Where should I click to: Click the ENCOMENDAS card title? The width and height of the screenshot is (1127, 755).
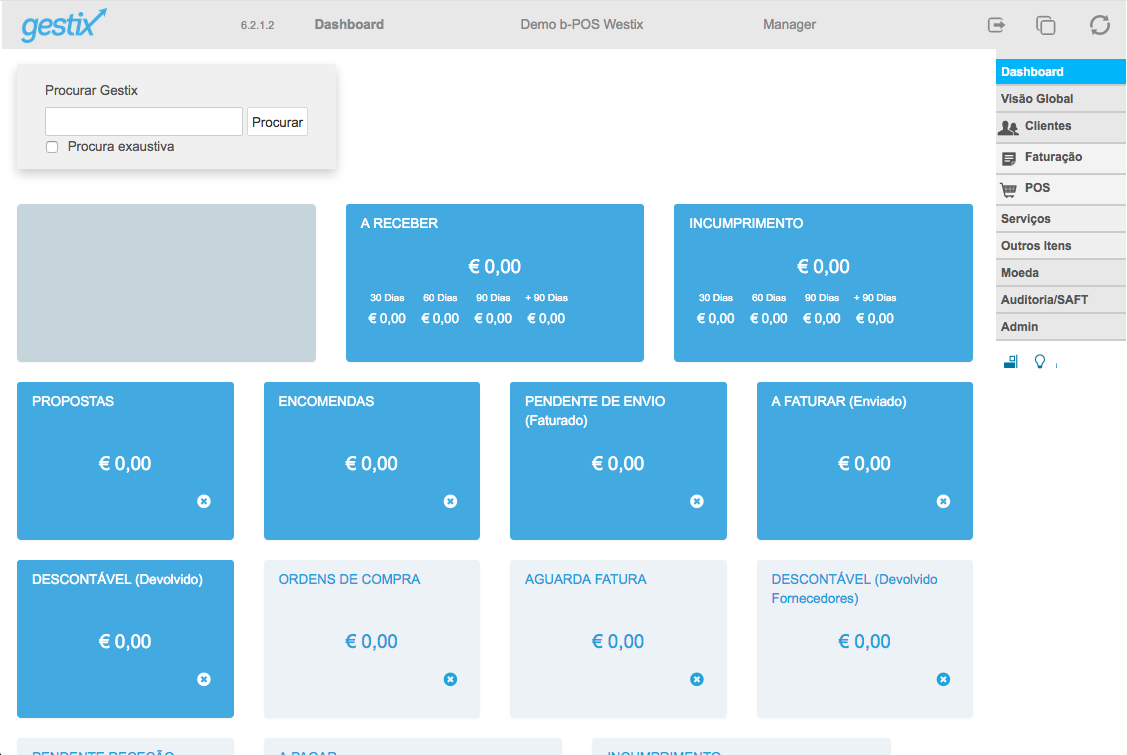click(326, 401)
